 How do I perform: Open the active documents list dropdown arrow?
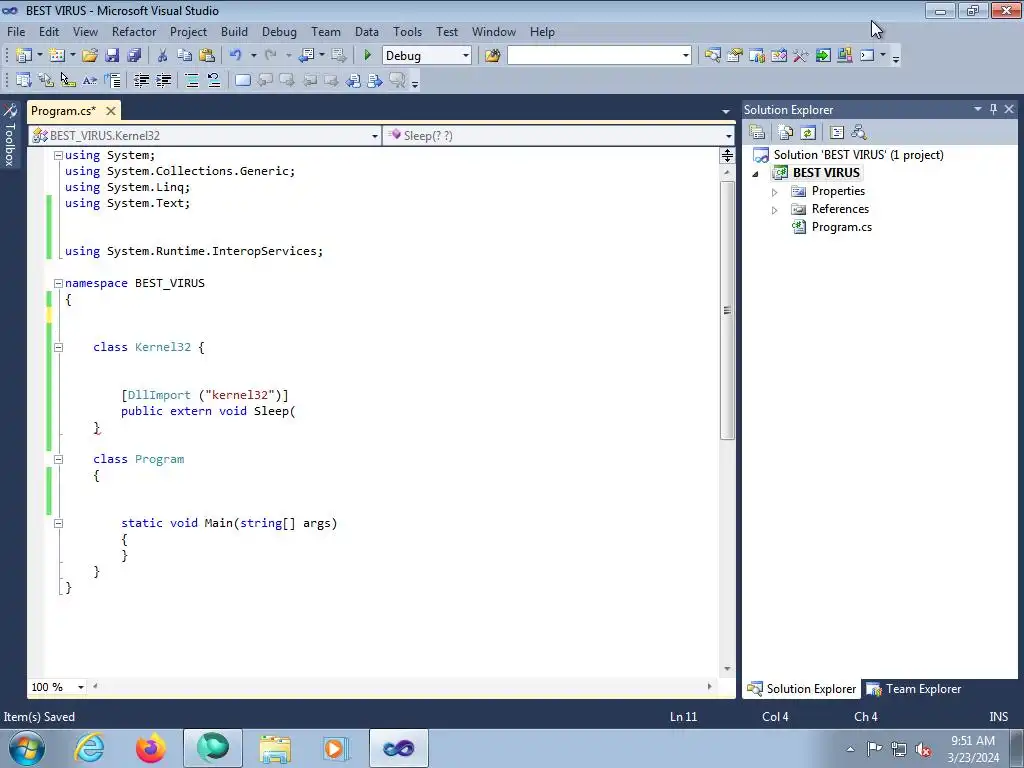coord(726,111)
